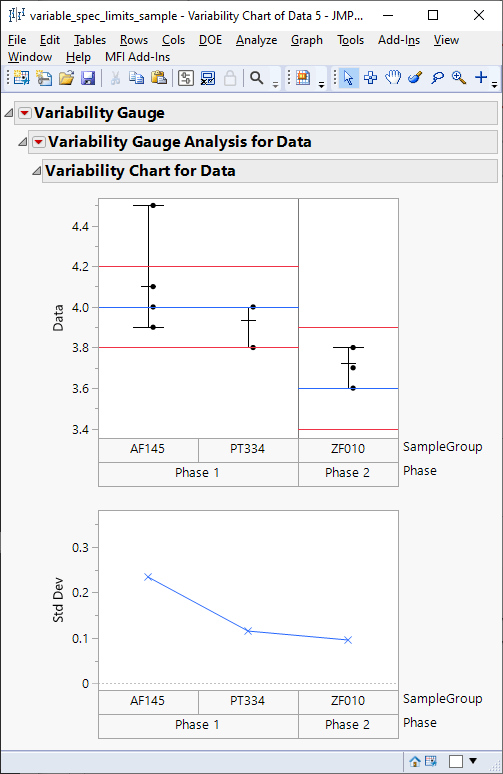Open the Graph menu
The height and width of the screenshot is (774, 503).
[307, 40]
